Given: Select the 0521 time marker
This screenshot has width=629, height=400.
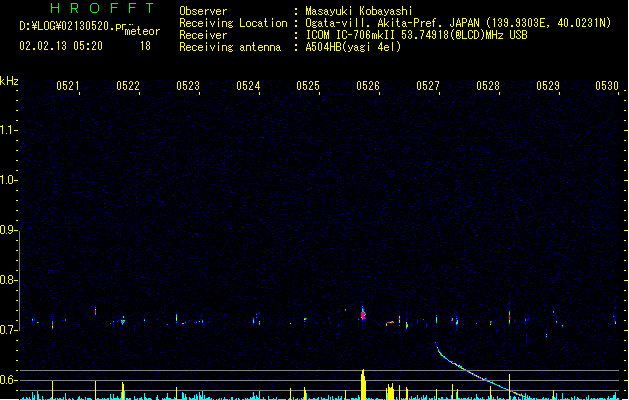Looking at the screenshot, I should click(67, 85).
